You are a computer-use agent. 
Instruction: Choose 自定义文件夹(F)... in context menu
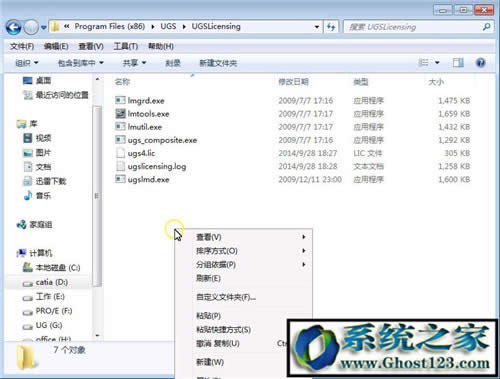[243, 297]
